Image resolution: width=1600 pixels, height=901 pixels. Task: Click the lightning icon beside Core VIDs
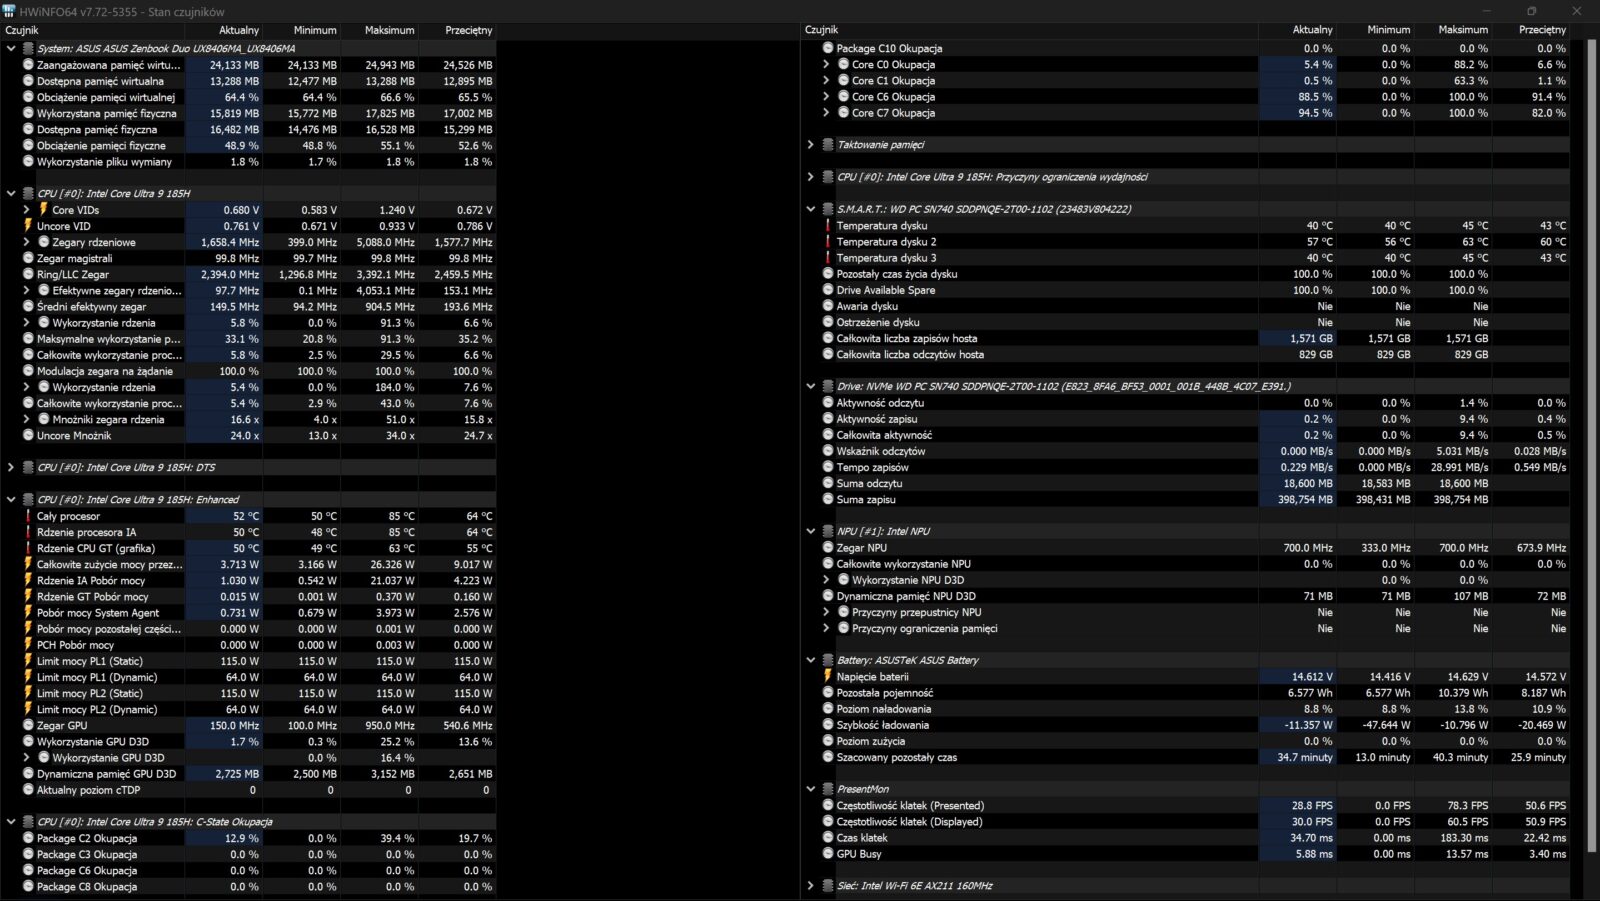(43, 210)
